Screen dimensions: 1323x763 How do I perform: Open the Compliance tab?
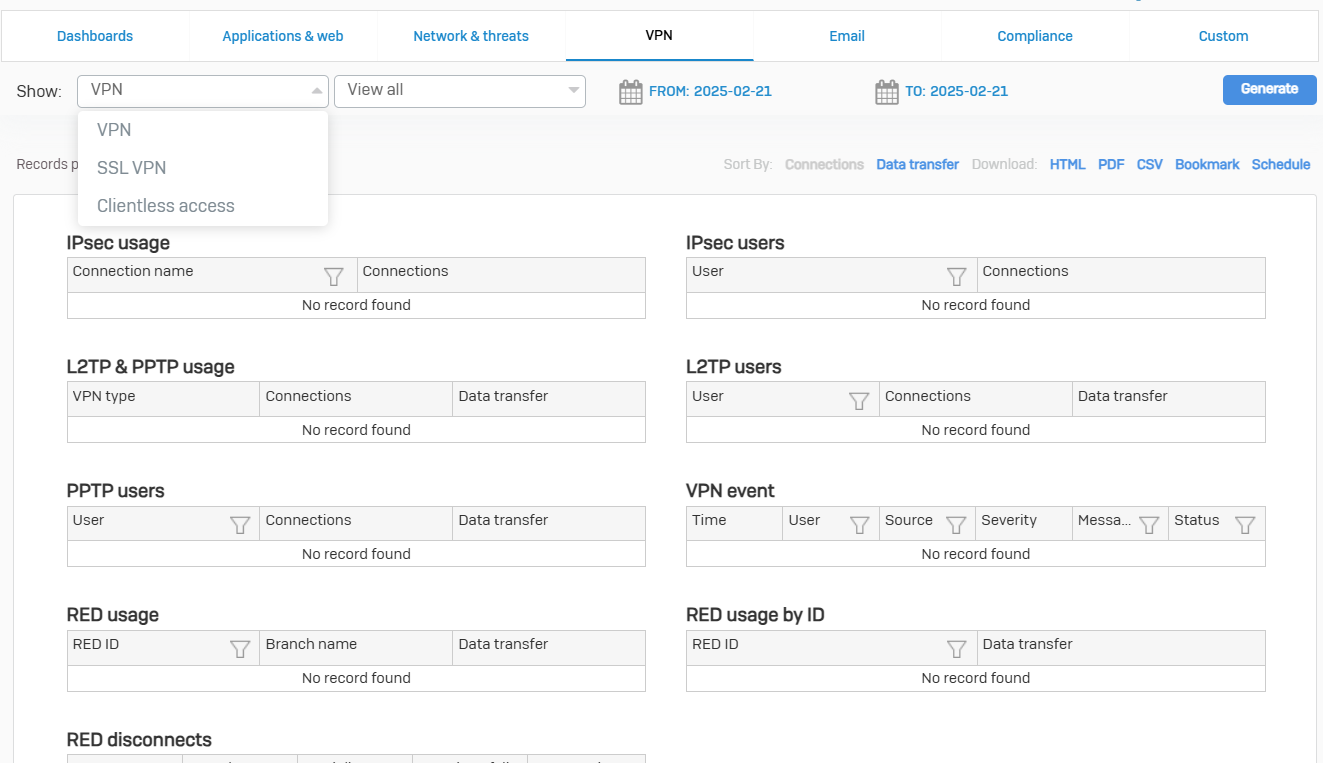tap(1034, 36)
